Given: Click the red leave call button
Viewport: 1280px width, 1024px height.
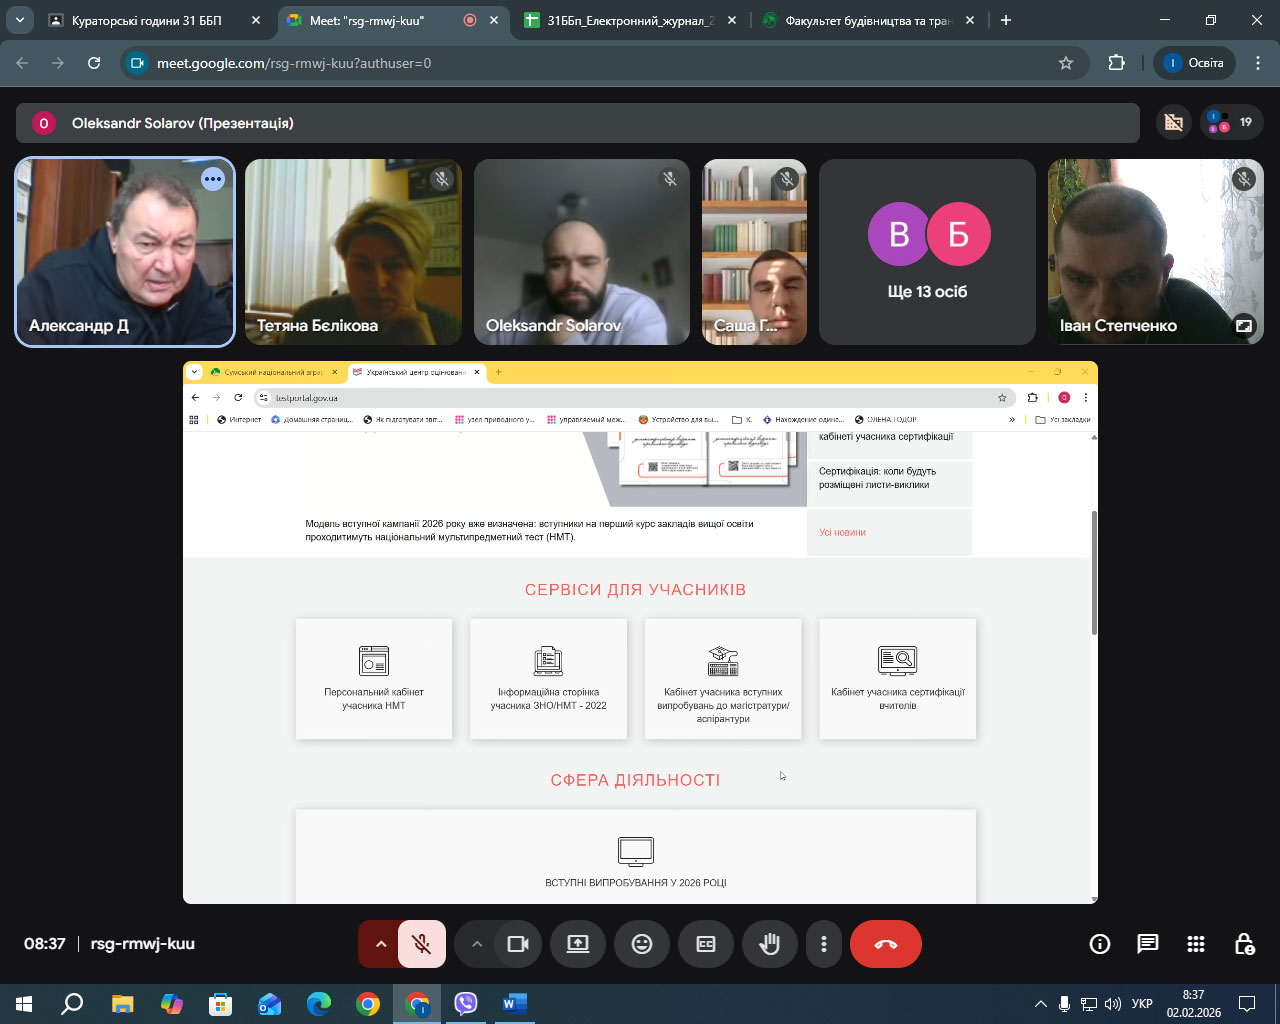Looking at the screenshot, I should pos(885,944).
